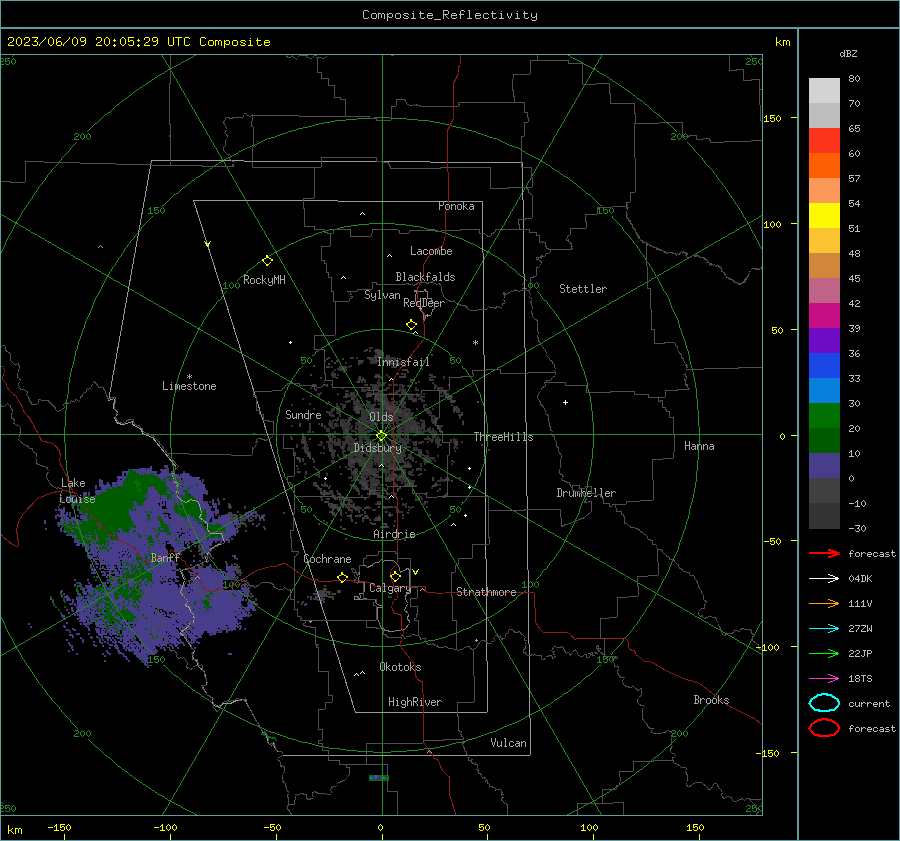This screenshot has width=900, height=841.
Task: Click the Stettler town label
Action: [x=583, y=289]
